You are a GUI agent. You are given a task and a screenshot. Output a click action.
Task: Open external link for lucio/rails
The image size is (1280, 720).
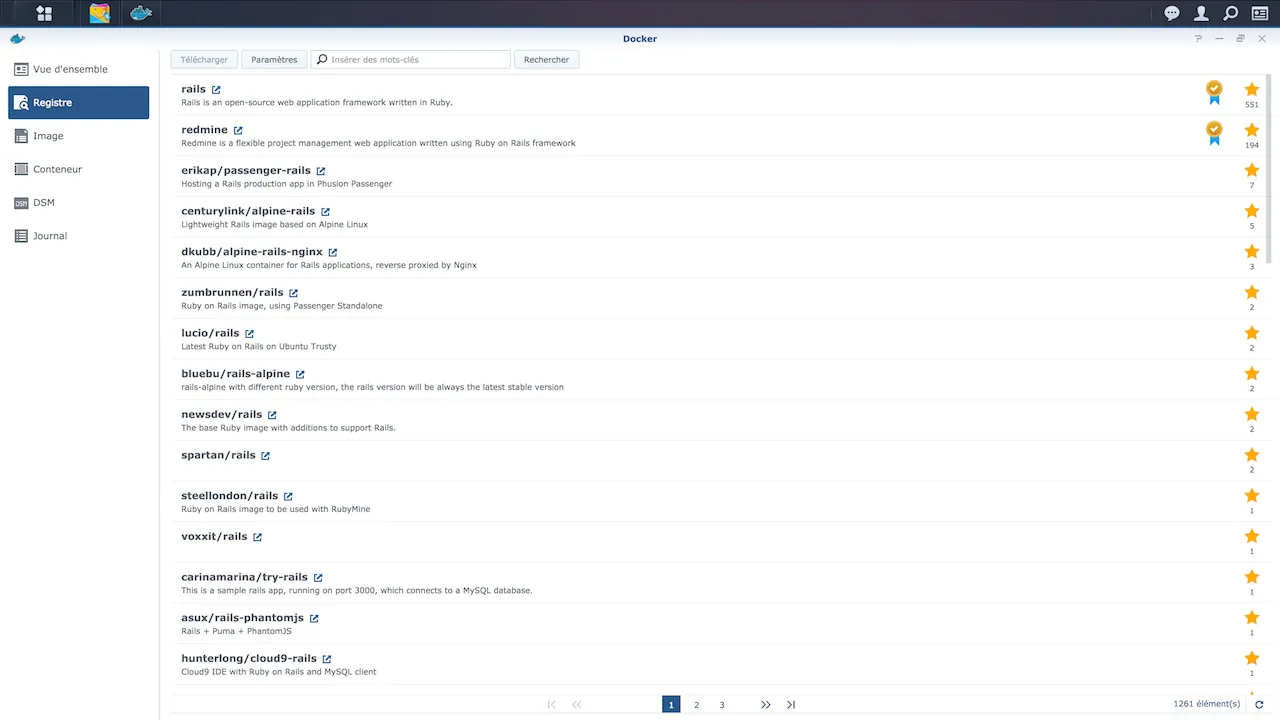click(x=250, y=334)
